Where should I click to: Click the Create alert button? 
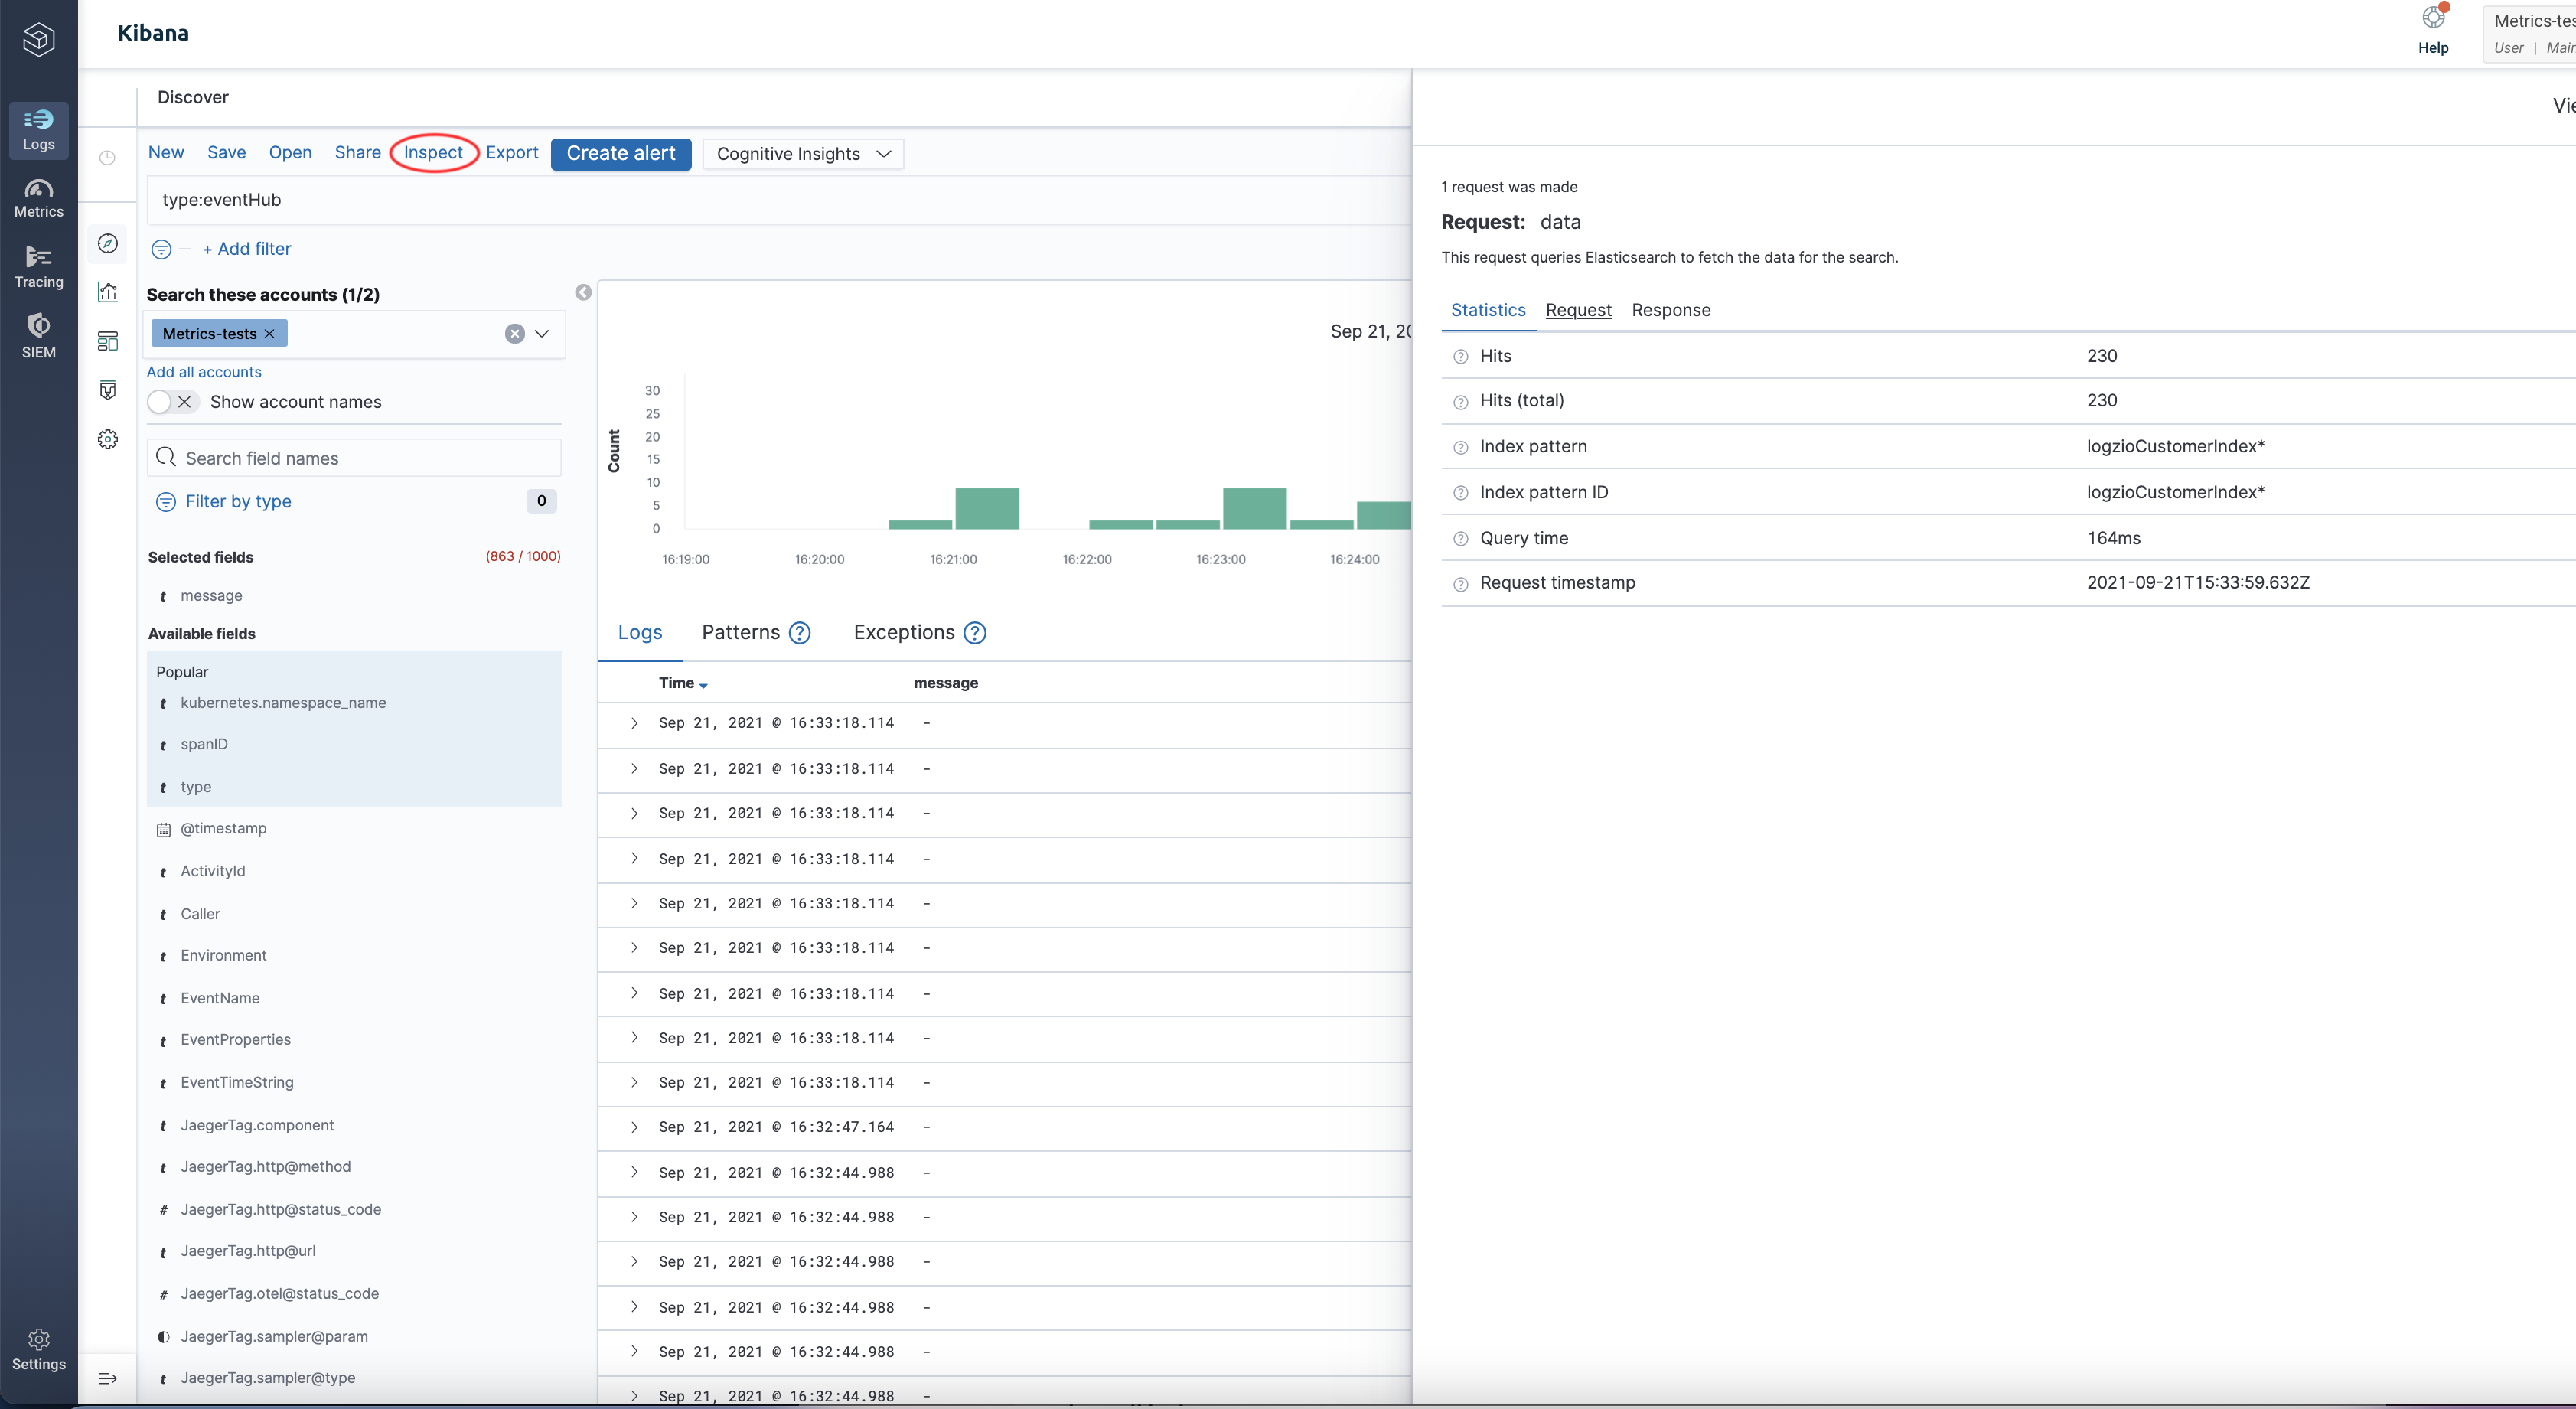(x=620, y=153)
